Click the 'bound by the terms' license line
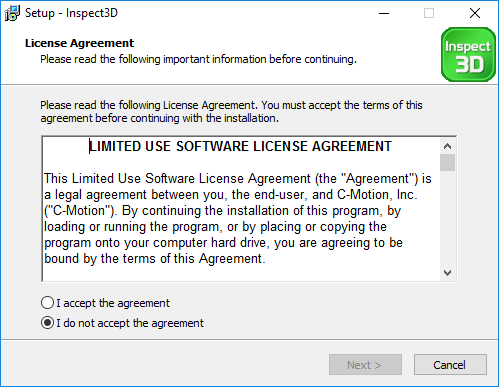Screen dimensions: 499x387 point(155,259)
